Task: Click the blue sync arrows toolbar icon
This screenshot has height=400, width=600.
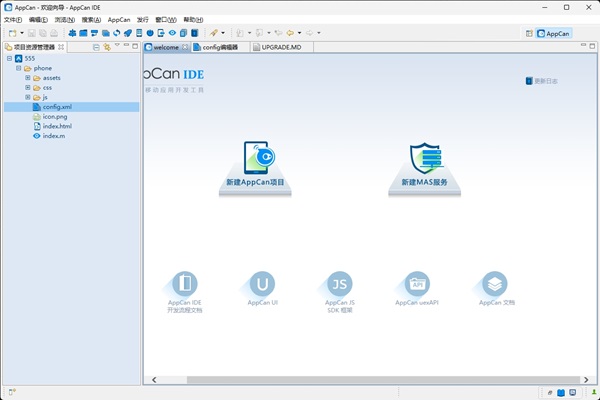Action: tap(117, 33)
